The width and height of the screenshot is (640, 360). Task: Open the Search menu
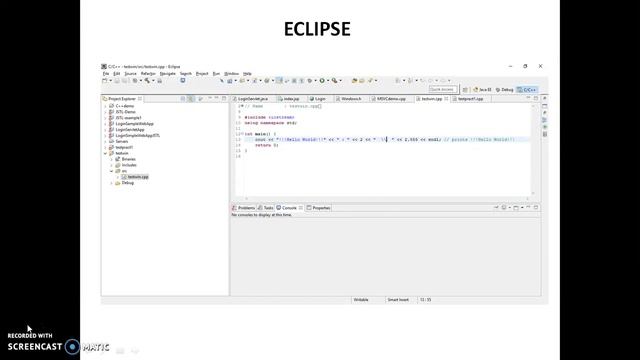click(186, 74)
